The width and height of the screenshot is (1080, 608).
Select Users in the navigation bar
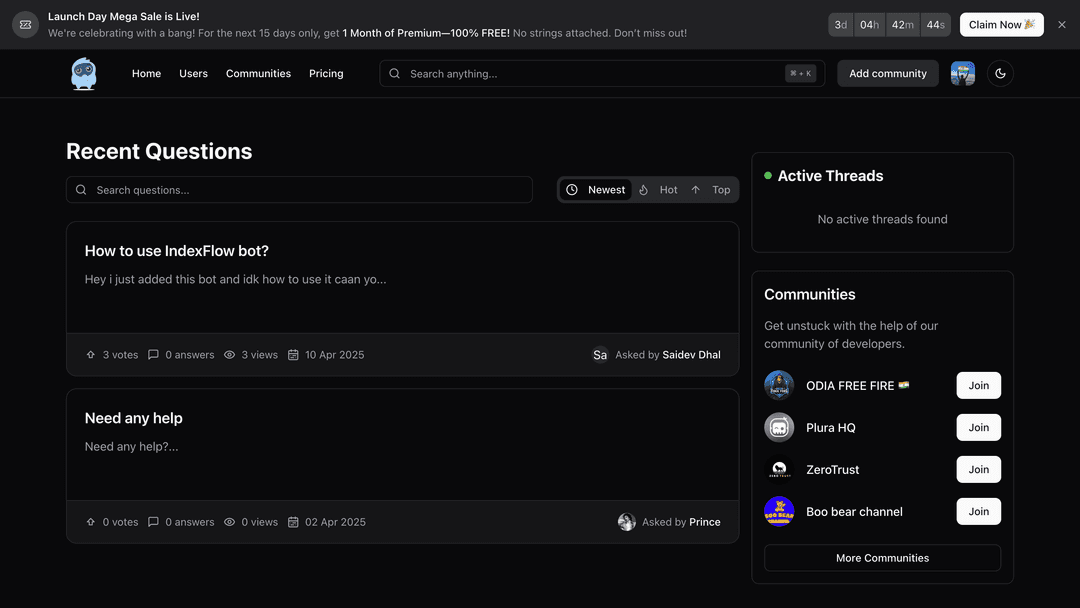[x=193, y=73]
